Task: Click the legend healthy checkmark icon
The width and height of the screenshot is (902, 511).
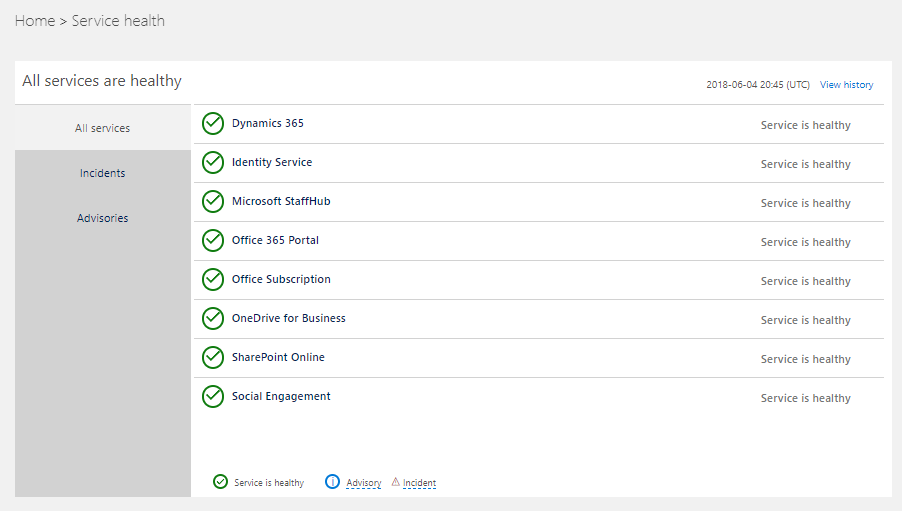Action: [220, 482]
